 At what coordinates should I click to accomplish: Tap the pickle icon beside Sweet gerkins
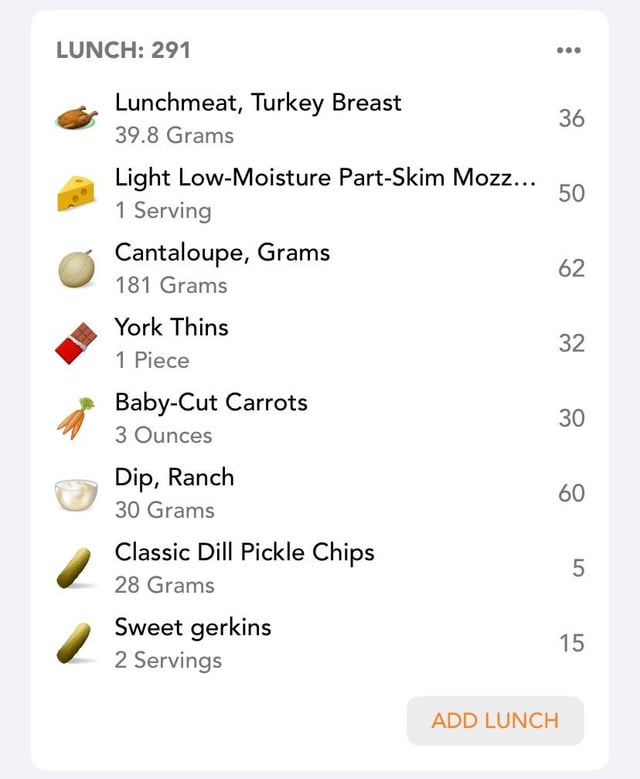[74, 643]
